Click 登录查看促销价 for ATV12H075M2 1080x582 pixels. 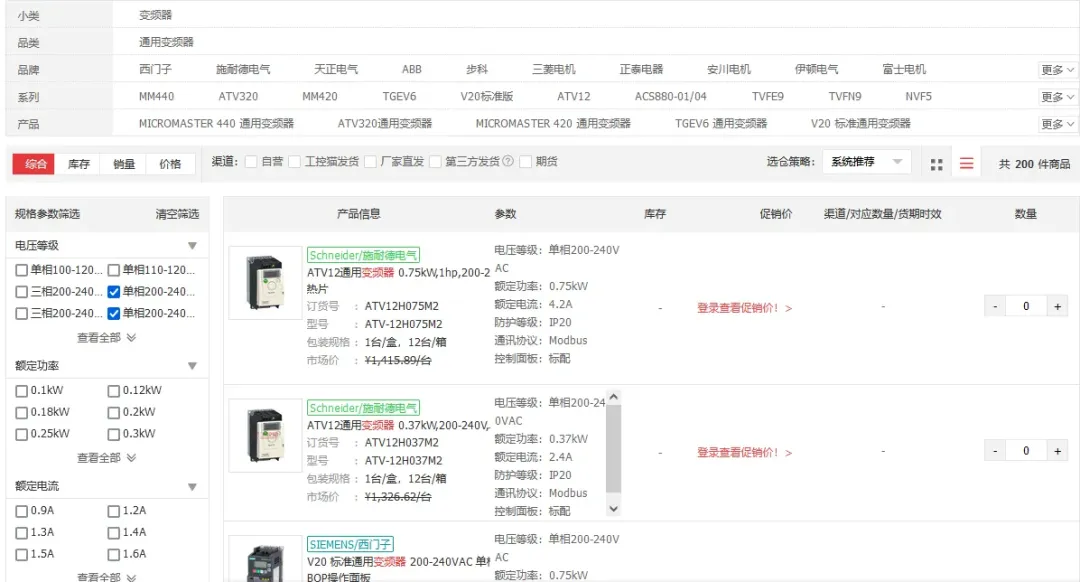pos(745,308)
